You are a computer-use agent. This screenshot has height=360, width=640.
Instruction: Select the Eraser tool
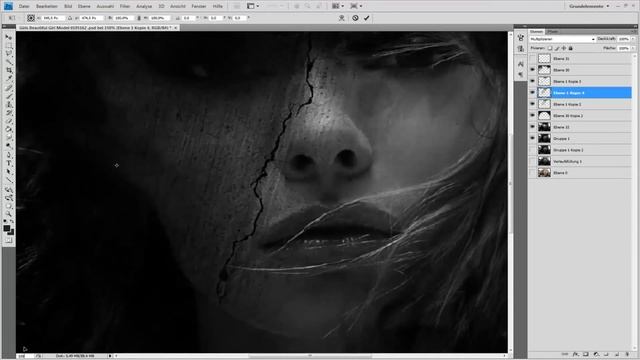click(9, 121)
